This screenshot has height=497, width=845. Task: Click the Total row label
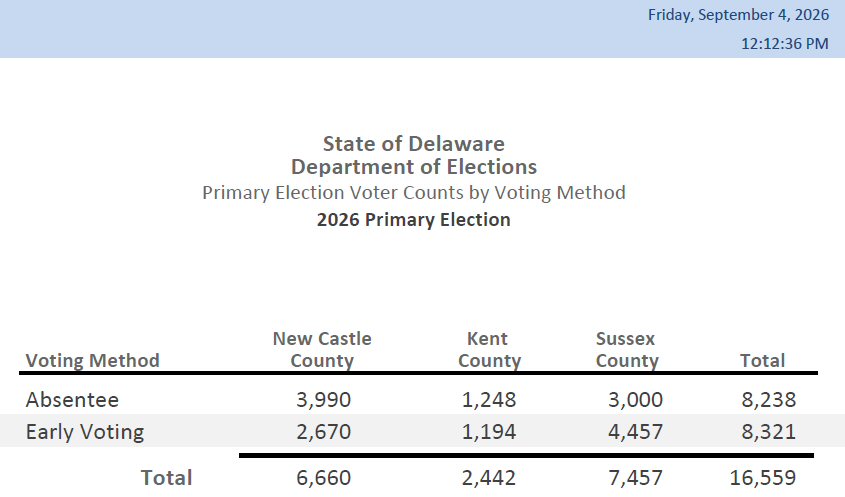pos(167,478)
